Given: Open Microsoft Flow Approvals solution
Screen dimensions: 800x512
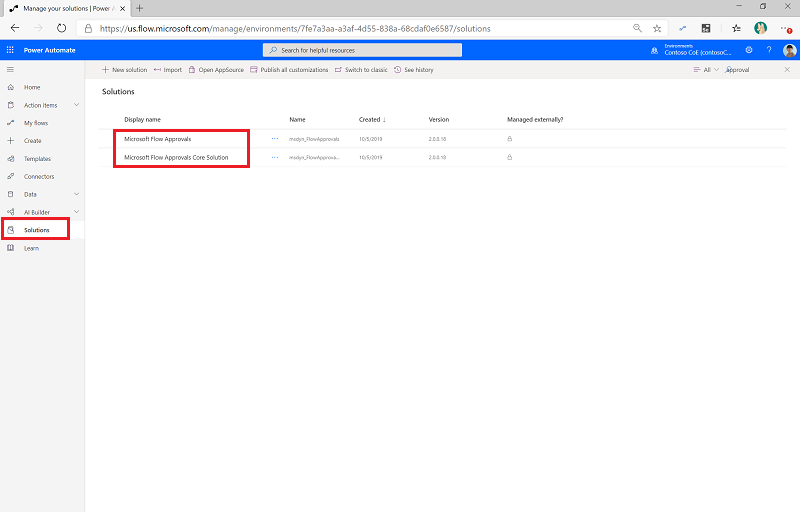Looking at the screenshot, I should click(158, 139).
